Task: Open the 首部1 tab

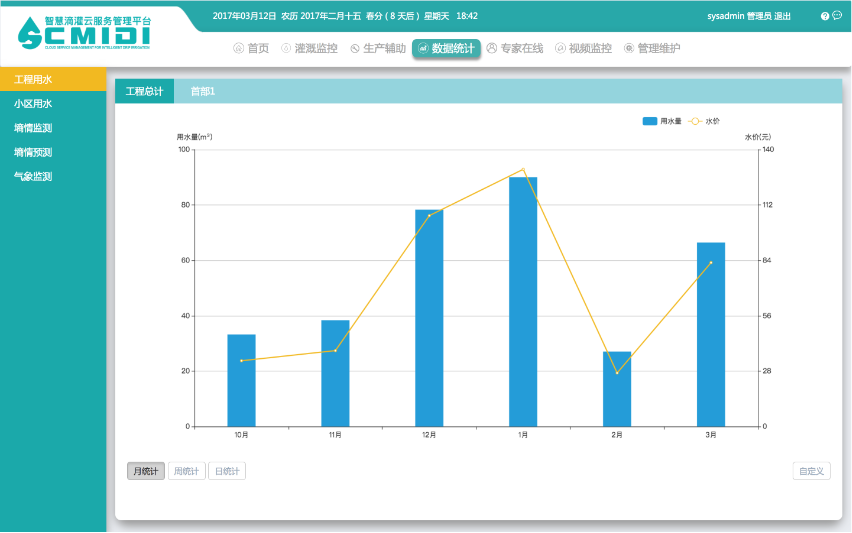Action: (x=203, y=91)
